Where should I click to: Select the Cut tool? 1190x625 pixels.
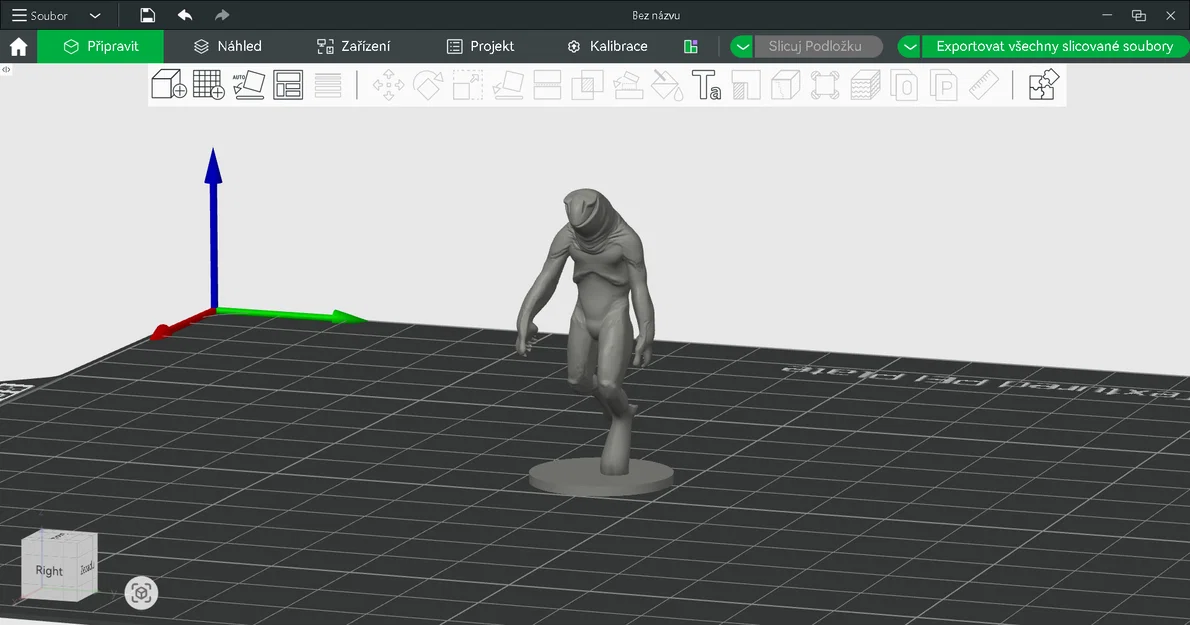tap(547, 85)
